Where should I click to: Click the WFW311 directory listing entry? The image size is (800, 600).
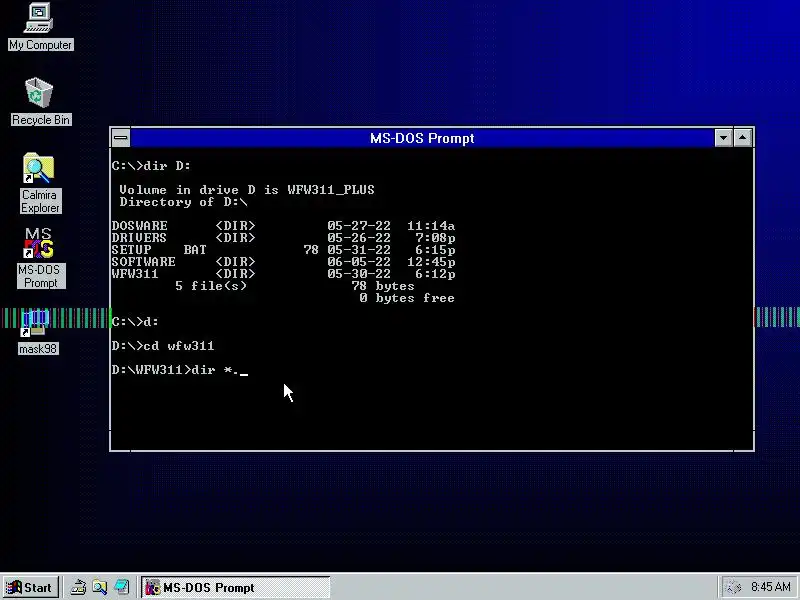tap(283, 274)
